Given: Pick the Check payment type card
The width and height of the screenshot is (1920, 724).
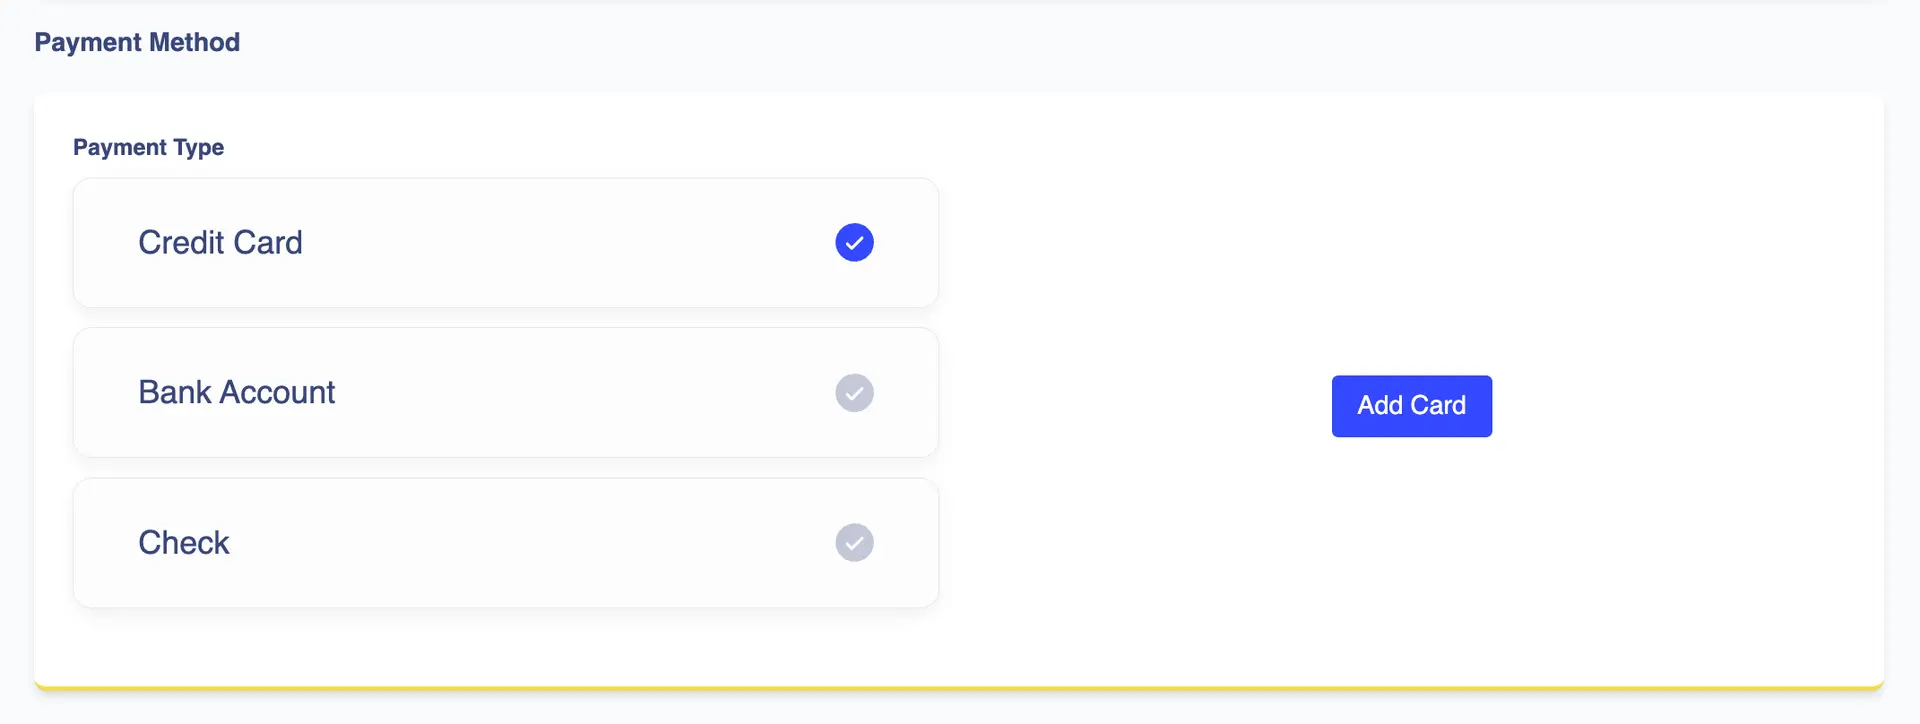Looking at the screenshot, I should 505,543.
